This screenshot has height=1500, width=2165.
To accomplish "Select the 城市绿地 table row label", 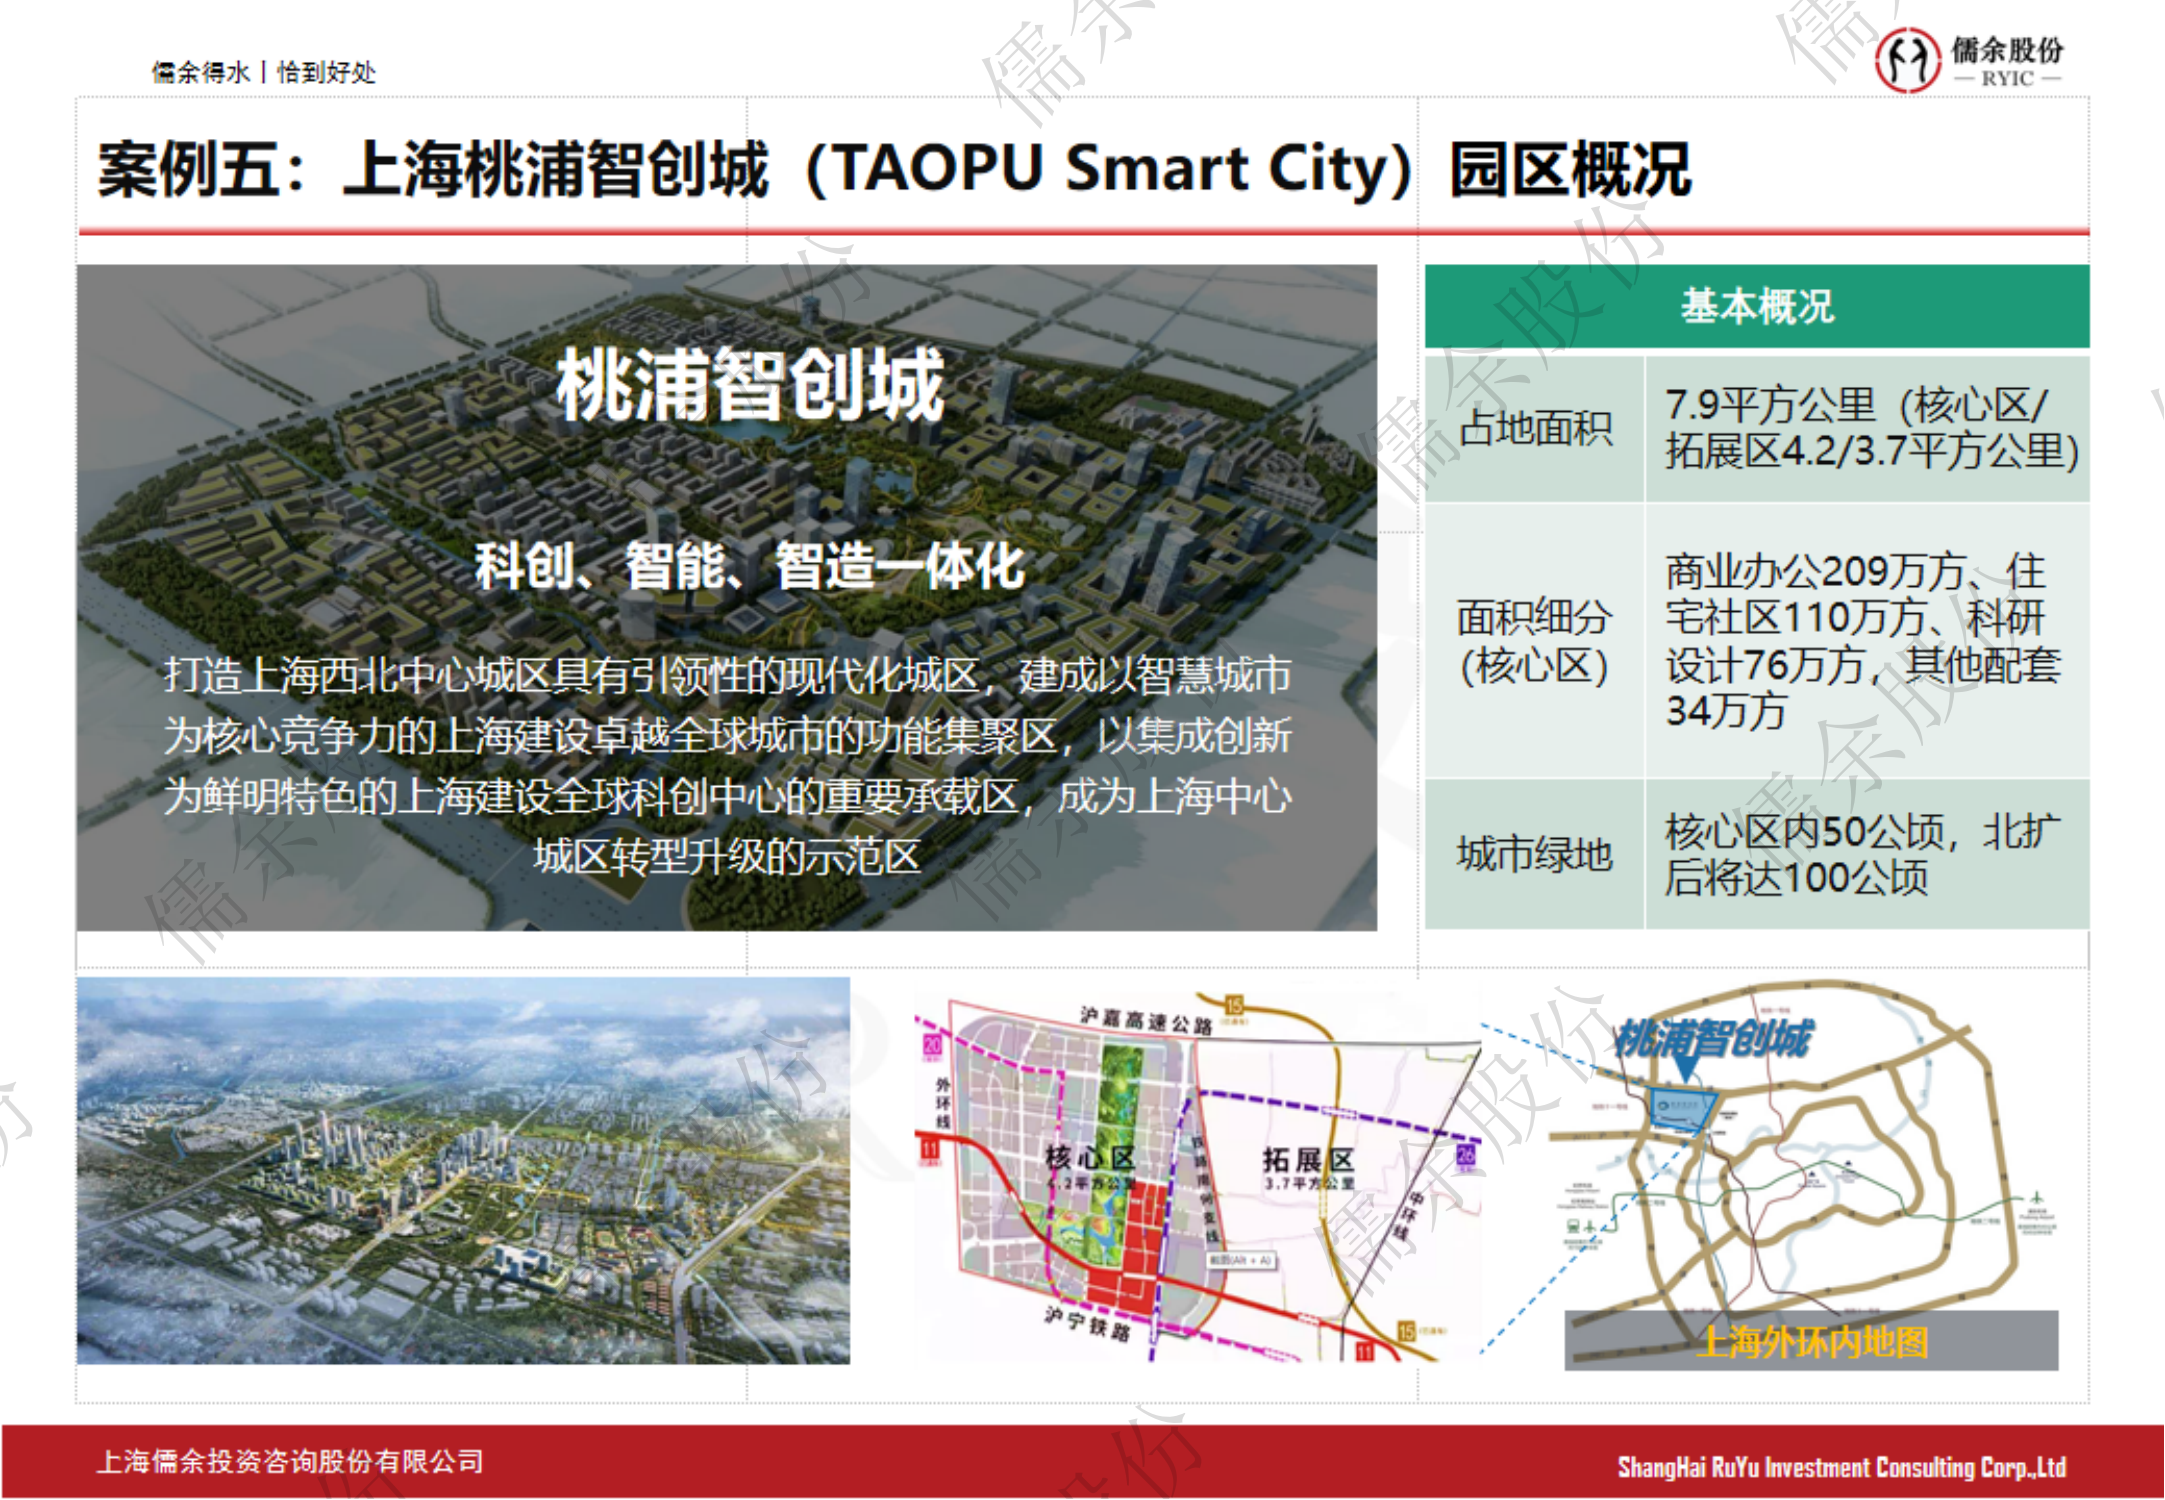I will [1534, 854].
